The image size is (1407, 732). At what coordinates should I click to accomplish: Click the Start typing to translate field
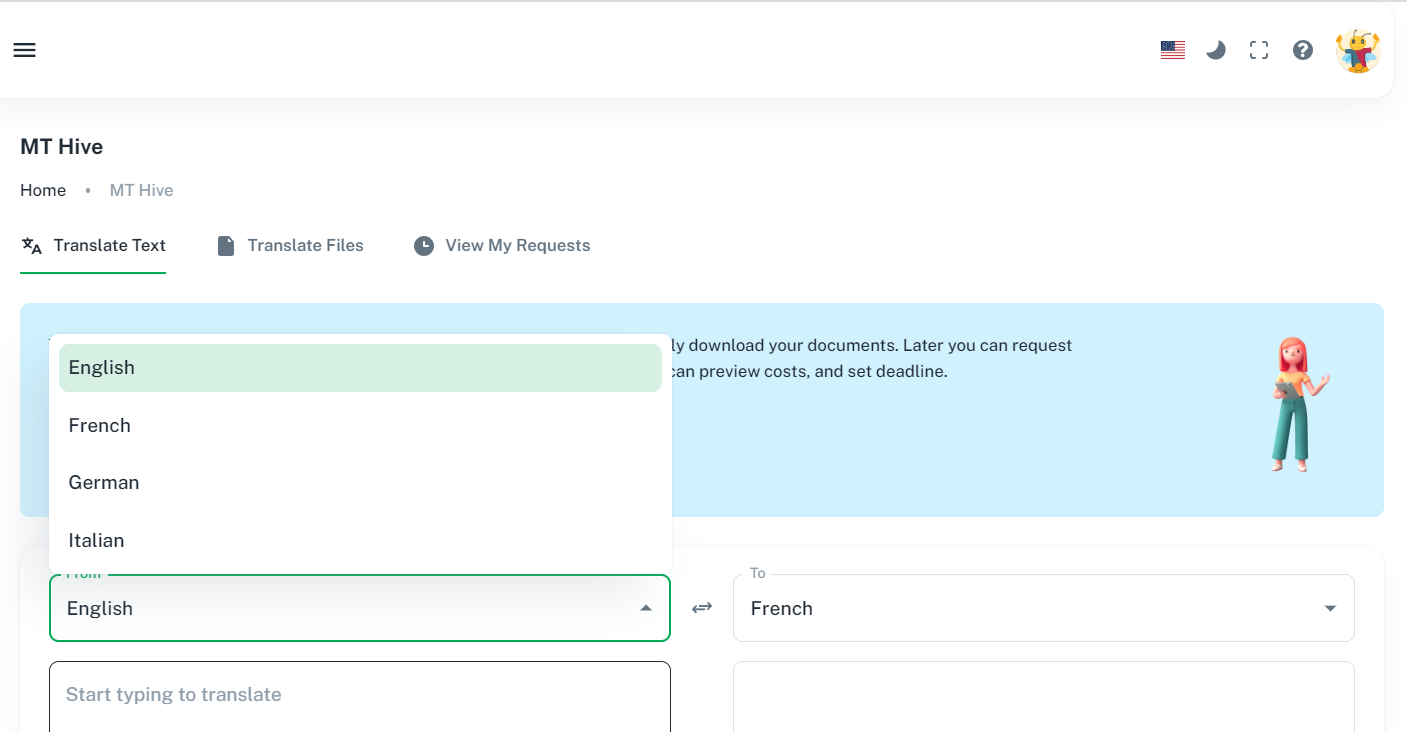(359, 695)
